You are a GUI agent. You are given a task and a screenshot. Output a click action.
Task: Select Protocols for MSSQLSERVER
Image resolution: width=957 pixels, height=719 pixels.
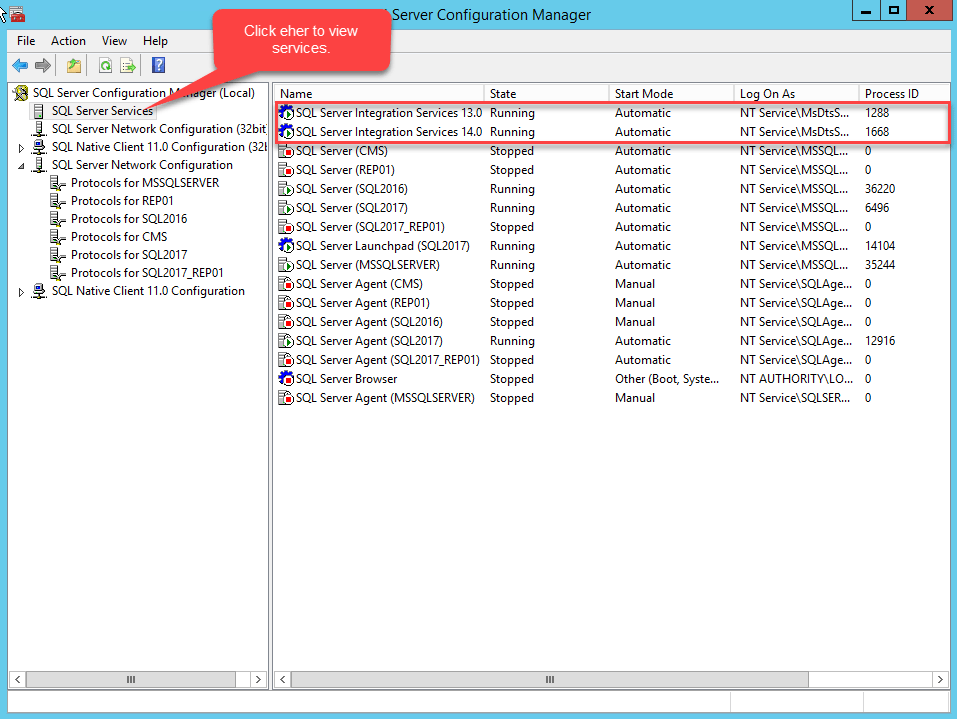145,183
